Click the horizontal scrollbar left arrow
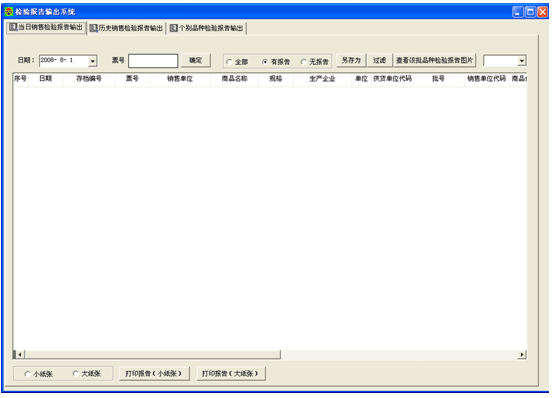The width and height of the screenshot is (553, 398). point(20,355)
